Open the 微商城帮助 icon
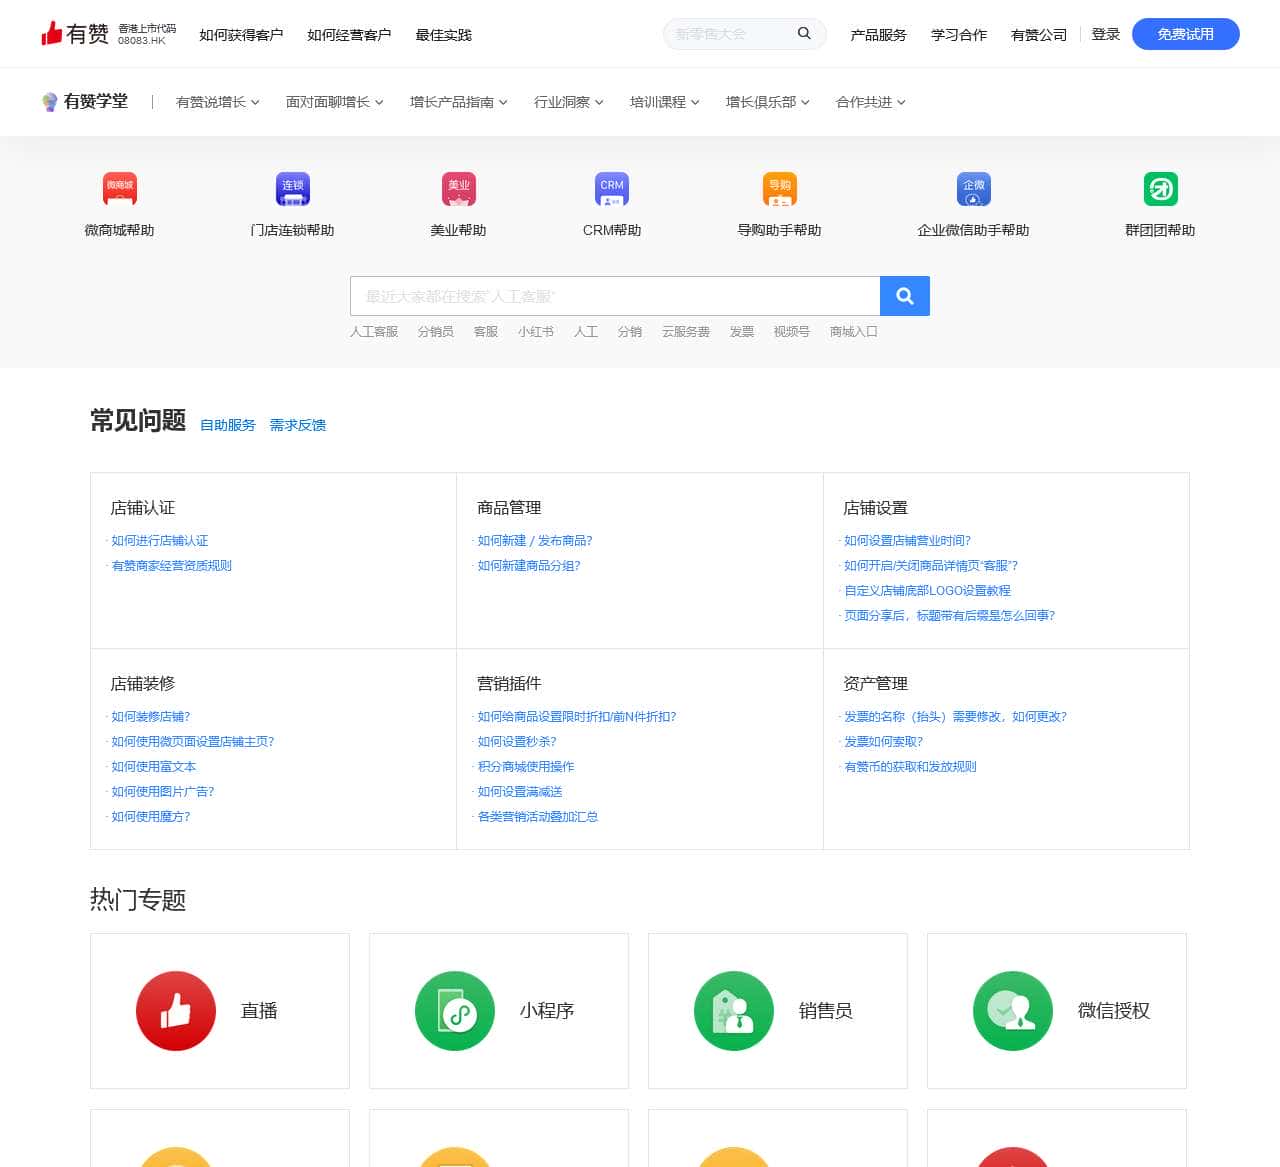The height and width of the screenshot is (1167, 1280). [120, 188]
